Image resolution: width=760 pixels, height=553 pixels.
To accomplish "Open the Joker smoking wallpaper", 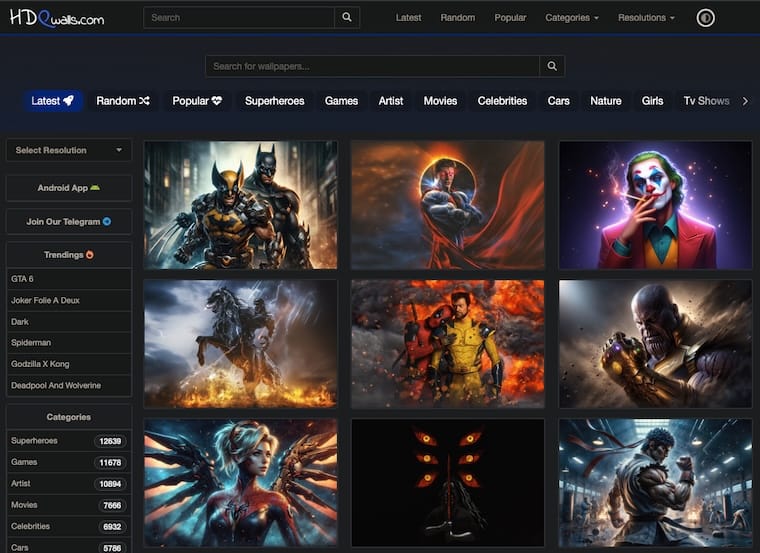I will [655, 205].
